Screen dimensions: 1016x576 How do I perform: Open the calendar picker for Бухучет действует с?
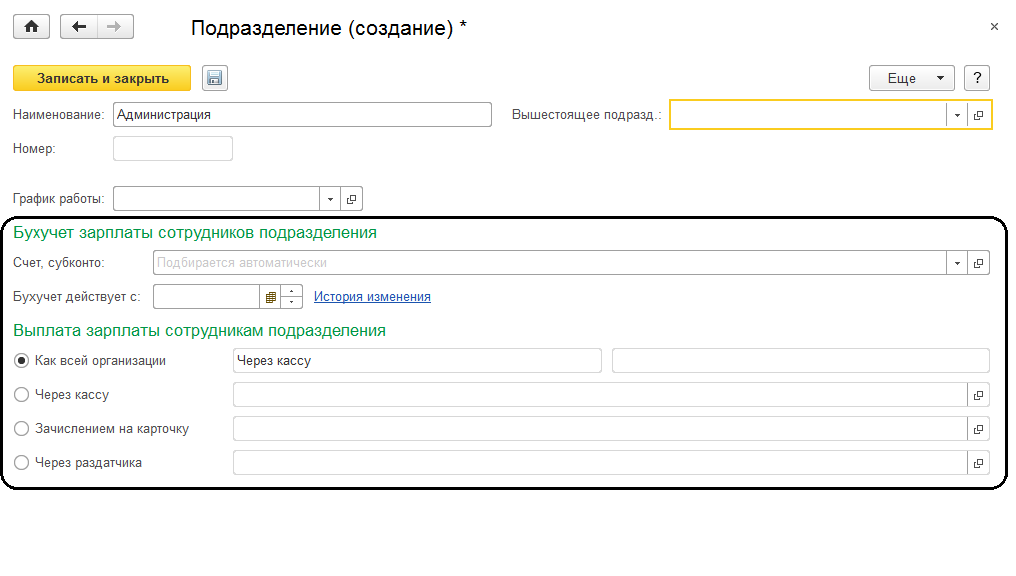click(270, 297)
